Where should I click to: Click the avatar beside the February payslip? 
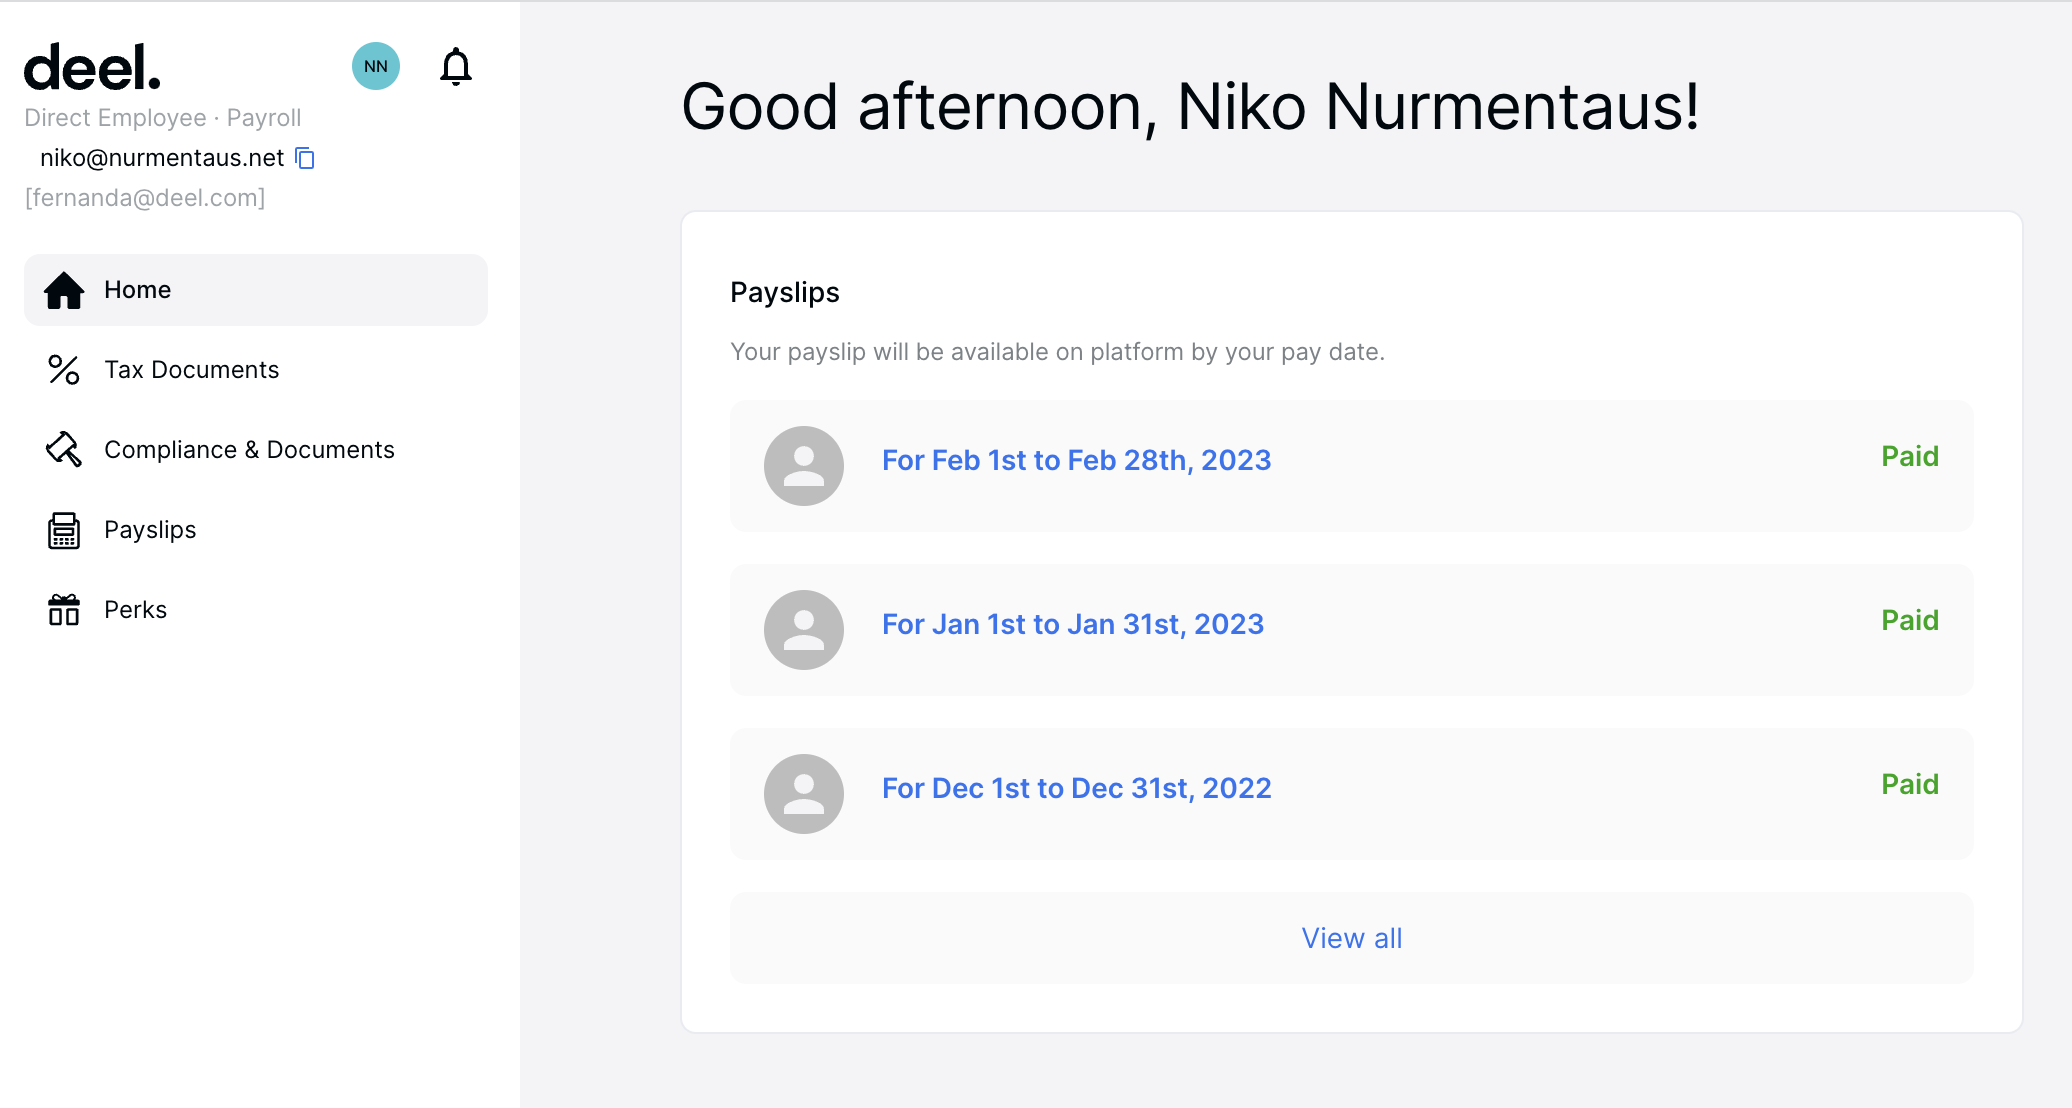point(804,466)
